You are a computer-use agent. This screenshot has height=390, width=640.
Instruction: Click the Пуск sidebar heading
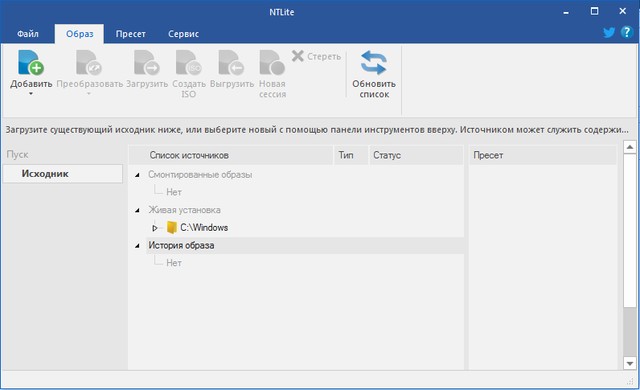(18, 155)
